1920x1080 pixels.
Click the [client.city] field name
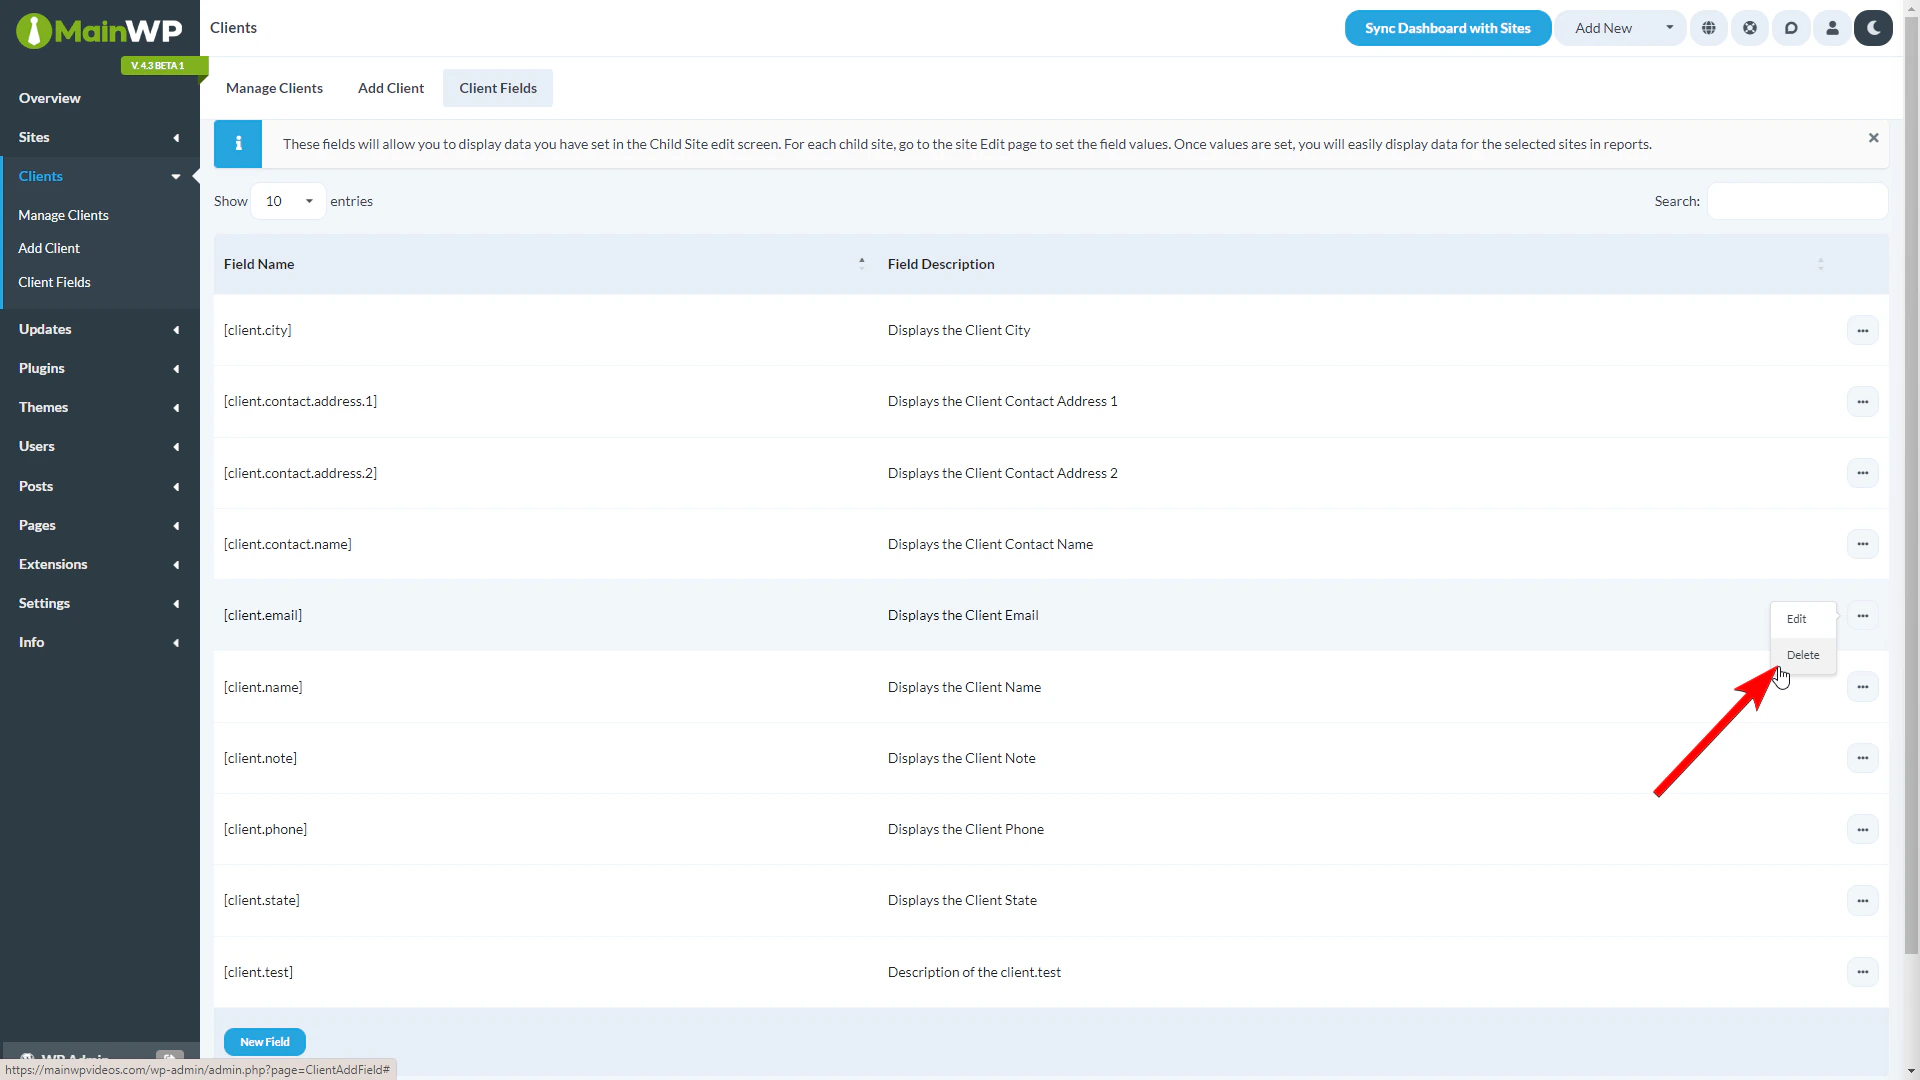tap(258, 330)
